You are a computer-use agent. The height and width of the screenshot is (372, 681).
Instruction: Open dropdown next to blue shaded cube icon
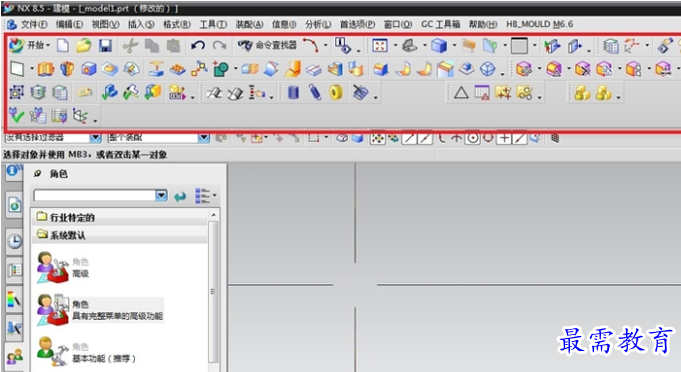pyautogui.click(x=454, y=45)
